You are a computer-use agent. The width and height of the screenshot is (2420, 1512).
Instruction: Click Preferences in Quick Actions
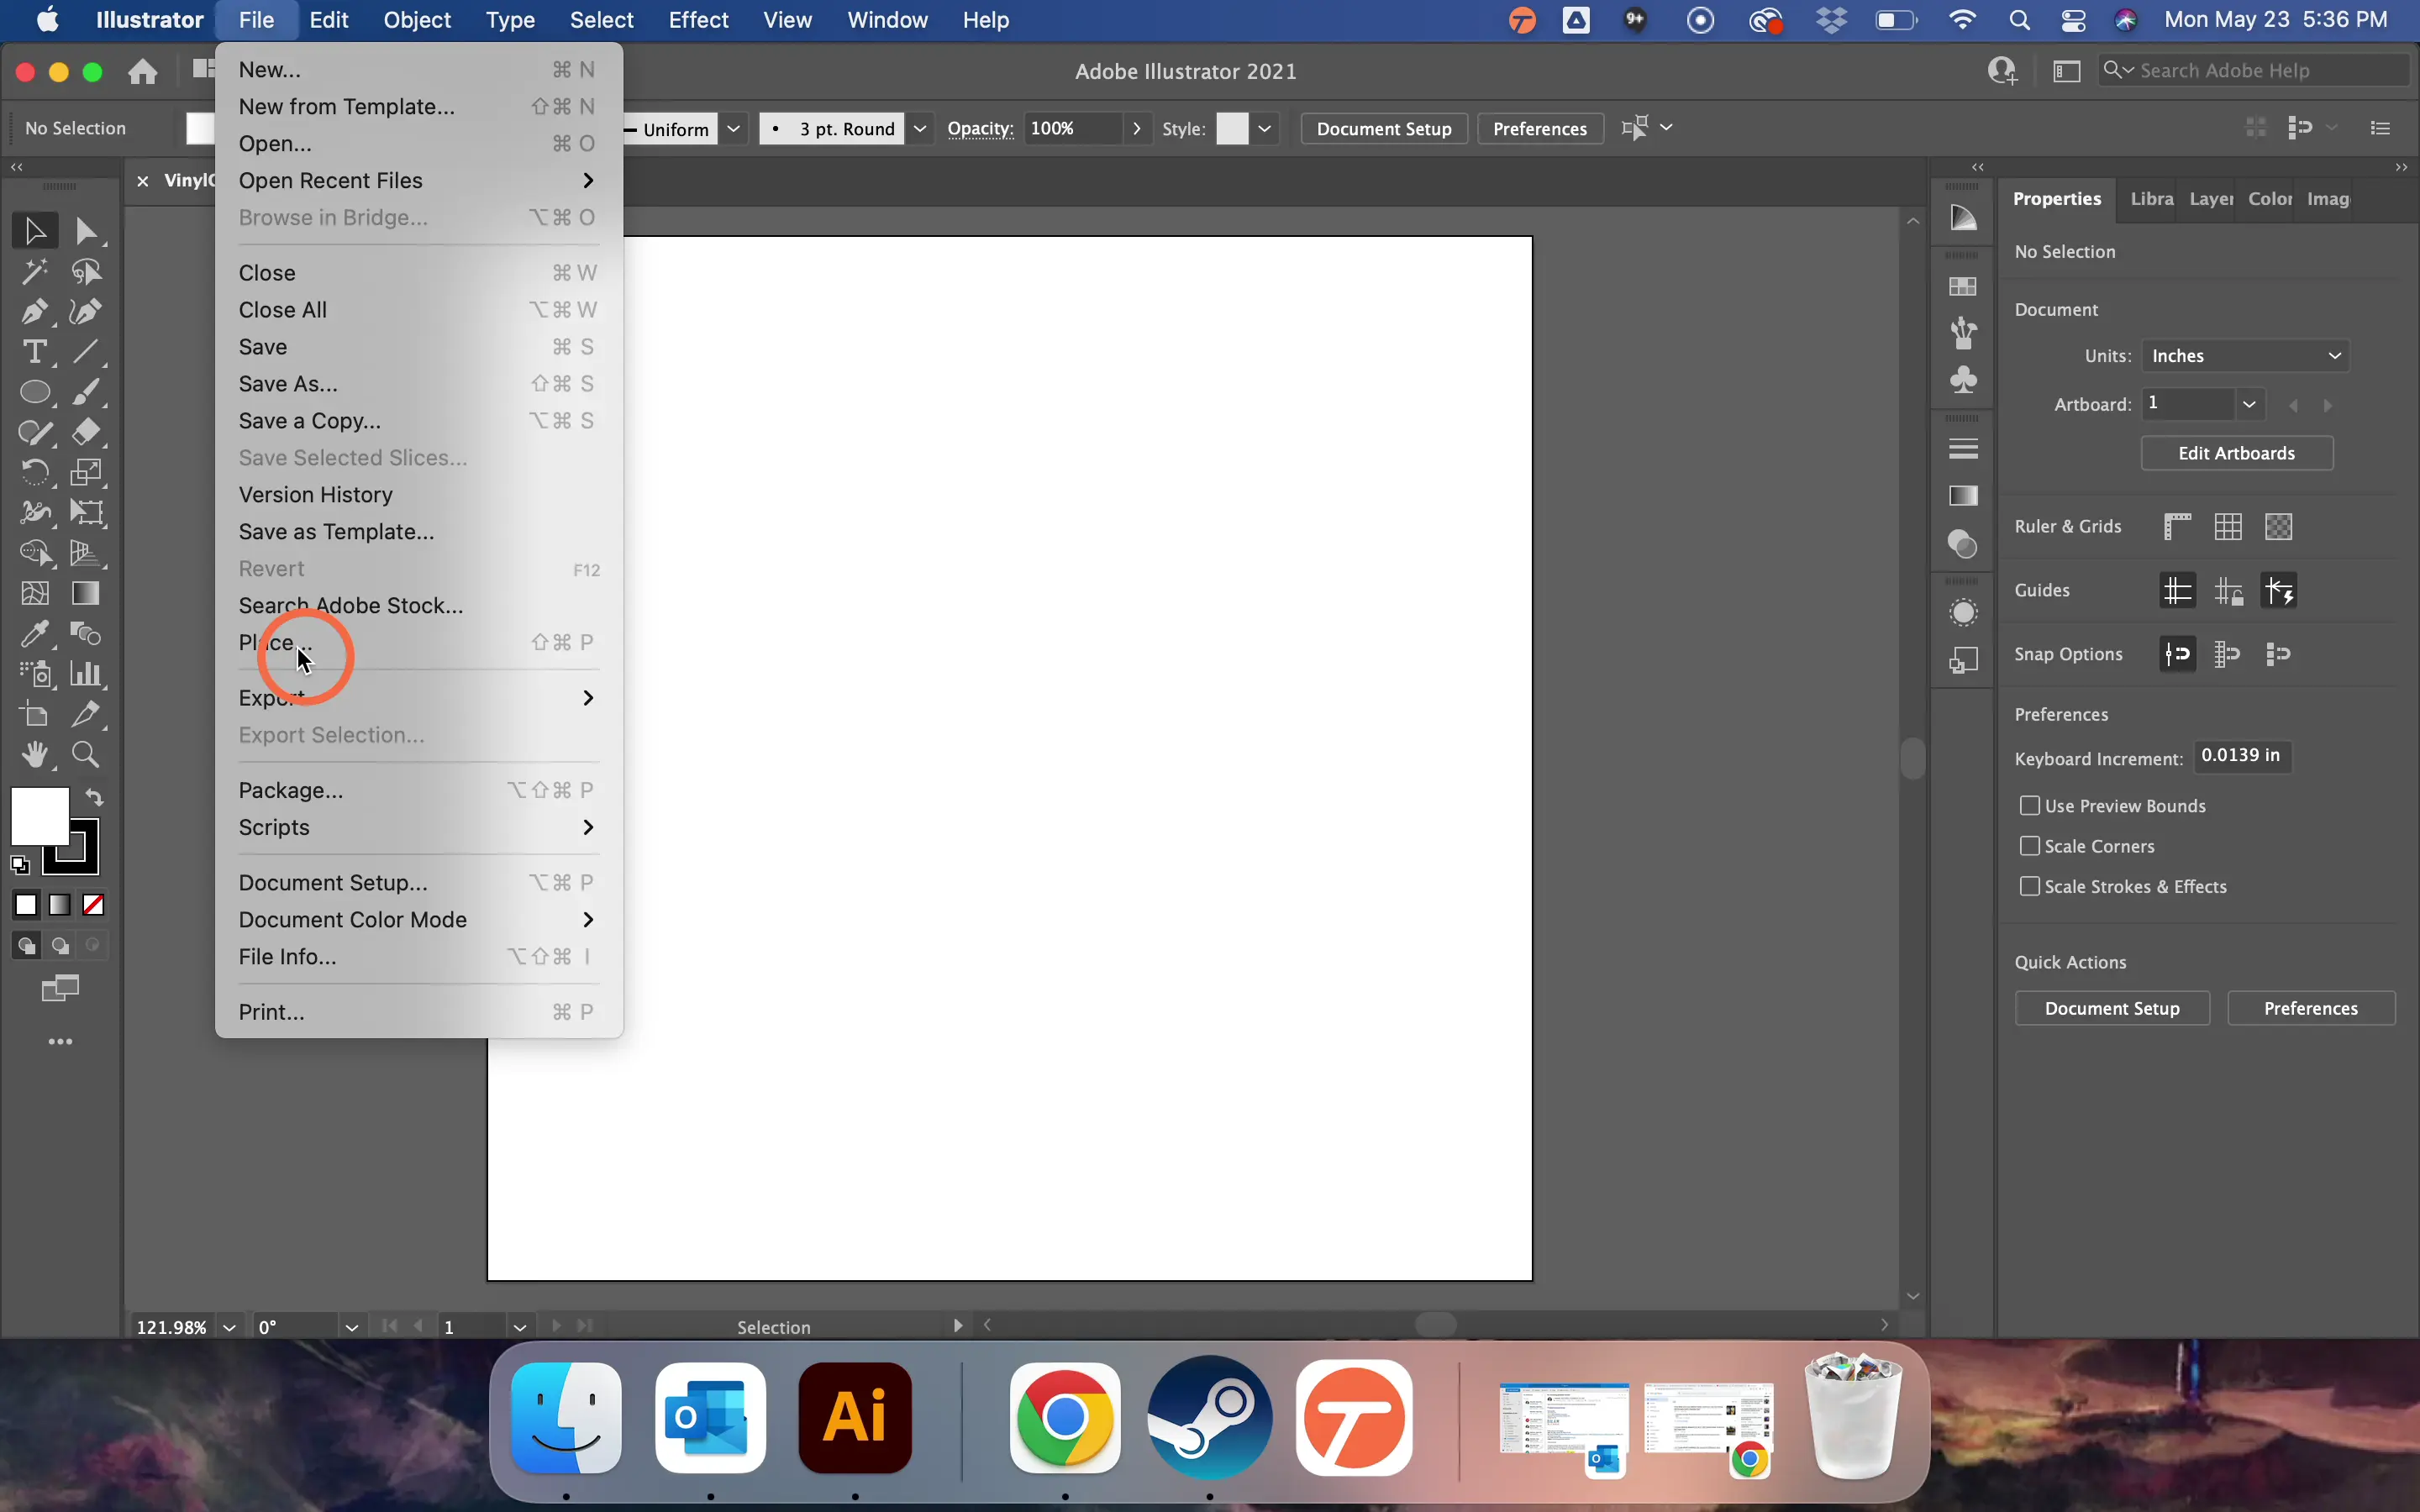coord(2310,1008)
